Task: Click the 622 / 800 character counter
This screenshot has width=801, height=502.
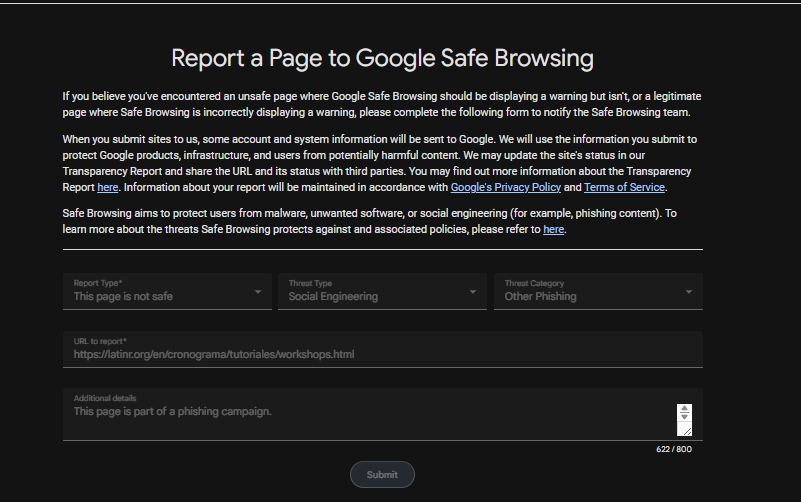Action: [674, 449]
